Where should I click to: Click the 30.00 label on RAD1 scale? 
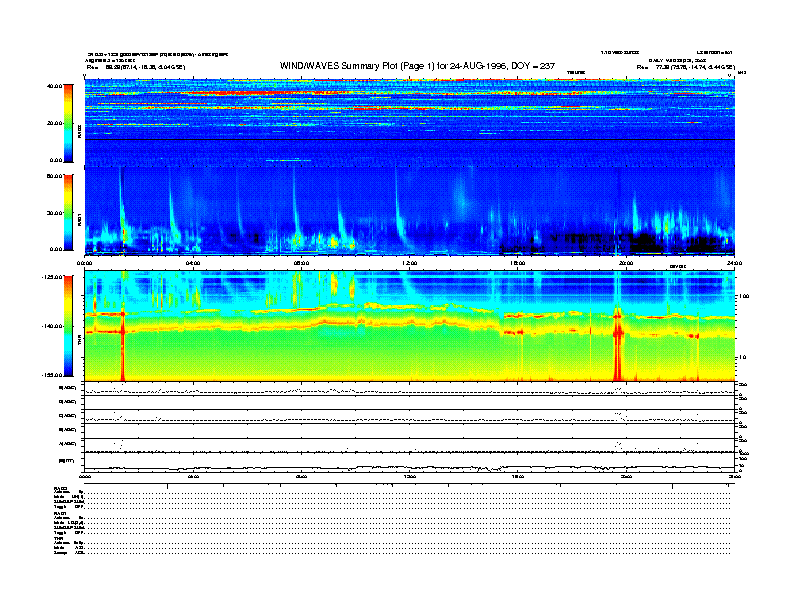(55, 213)
